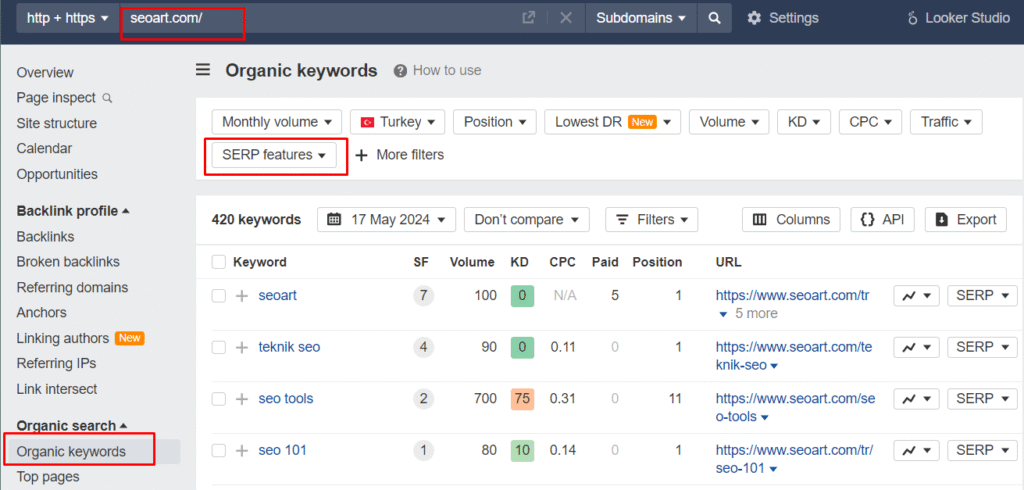
Task: Select Organic keywords in sidebar
Action: (x=71, y=452)
